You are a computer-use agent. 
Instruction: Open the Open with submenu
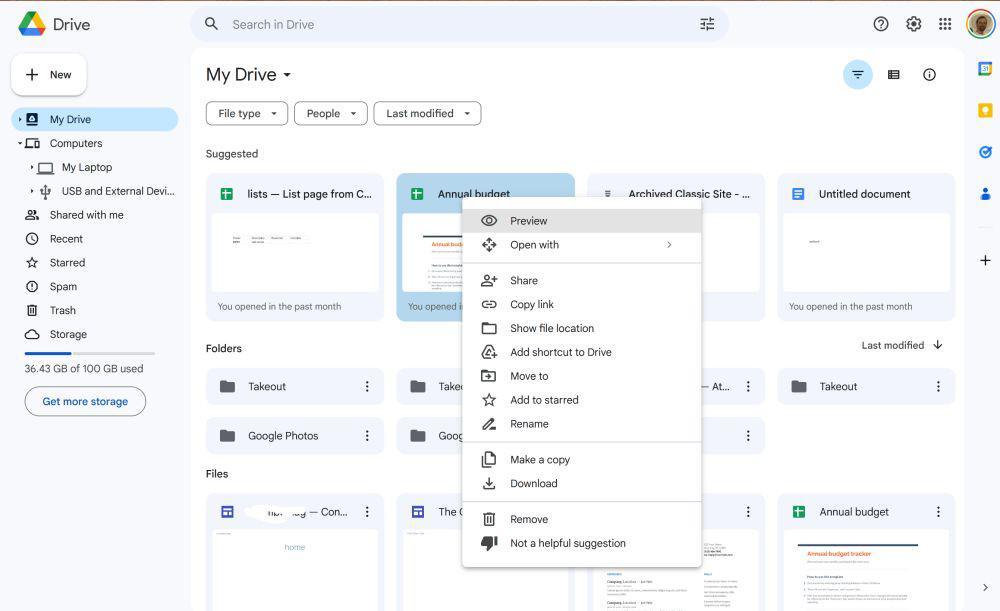(x=582, y=245)
